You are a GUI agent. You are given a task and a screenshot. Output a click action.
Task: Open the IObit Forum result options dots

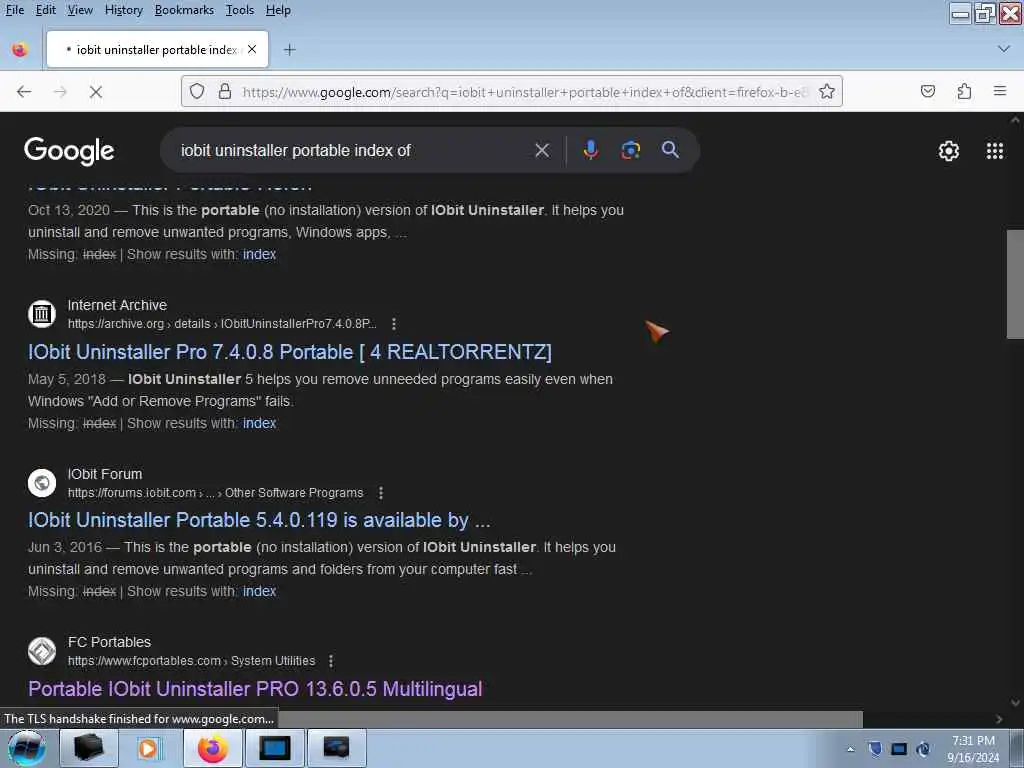(x=381, y=493)
